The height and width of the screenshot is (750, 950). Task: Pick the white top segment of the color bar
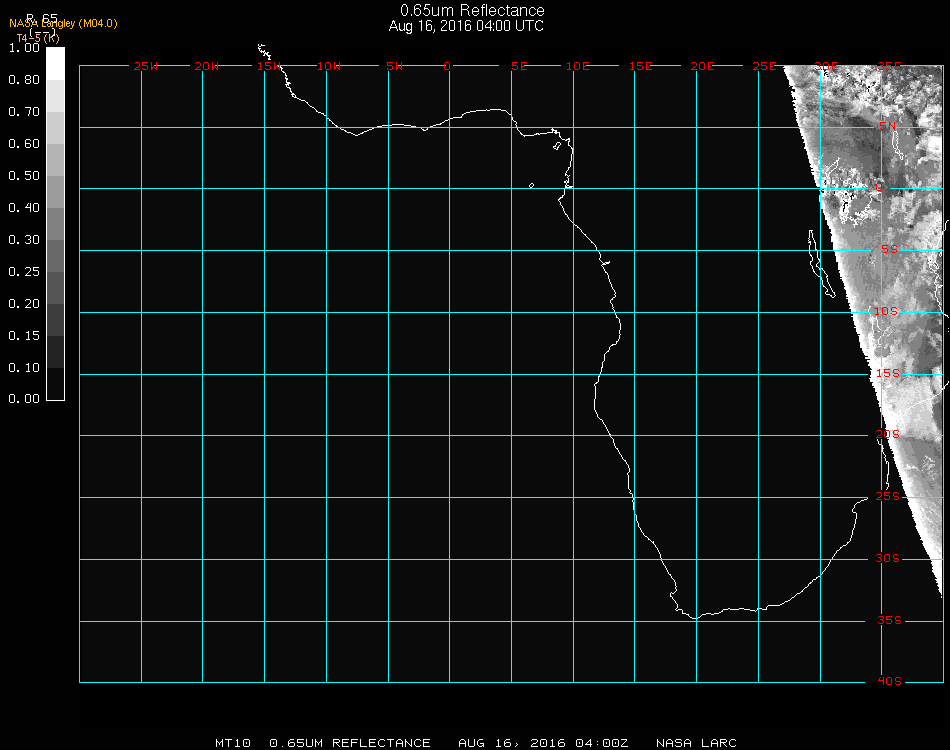coord(55,64)
